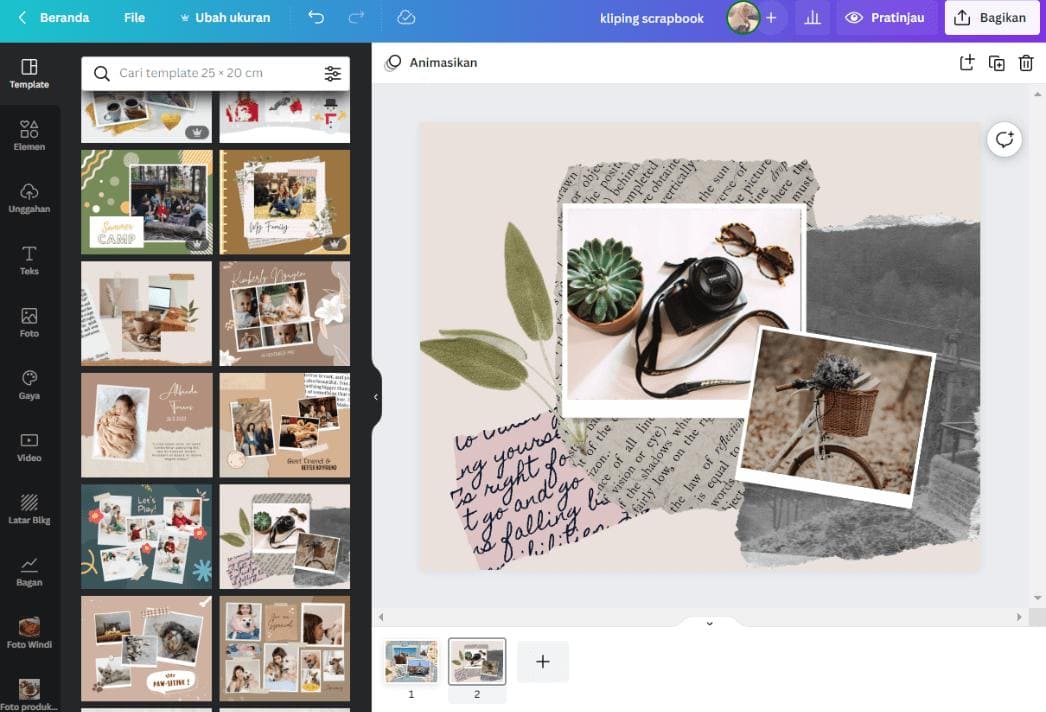Open the Latar Blkg background panel
The width and height of the screenshot is (1046, 712).
pos(29,509)
